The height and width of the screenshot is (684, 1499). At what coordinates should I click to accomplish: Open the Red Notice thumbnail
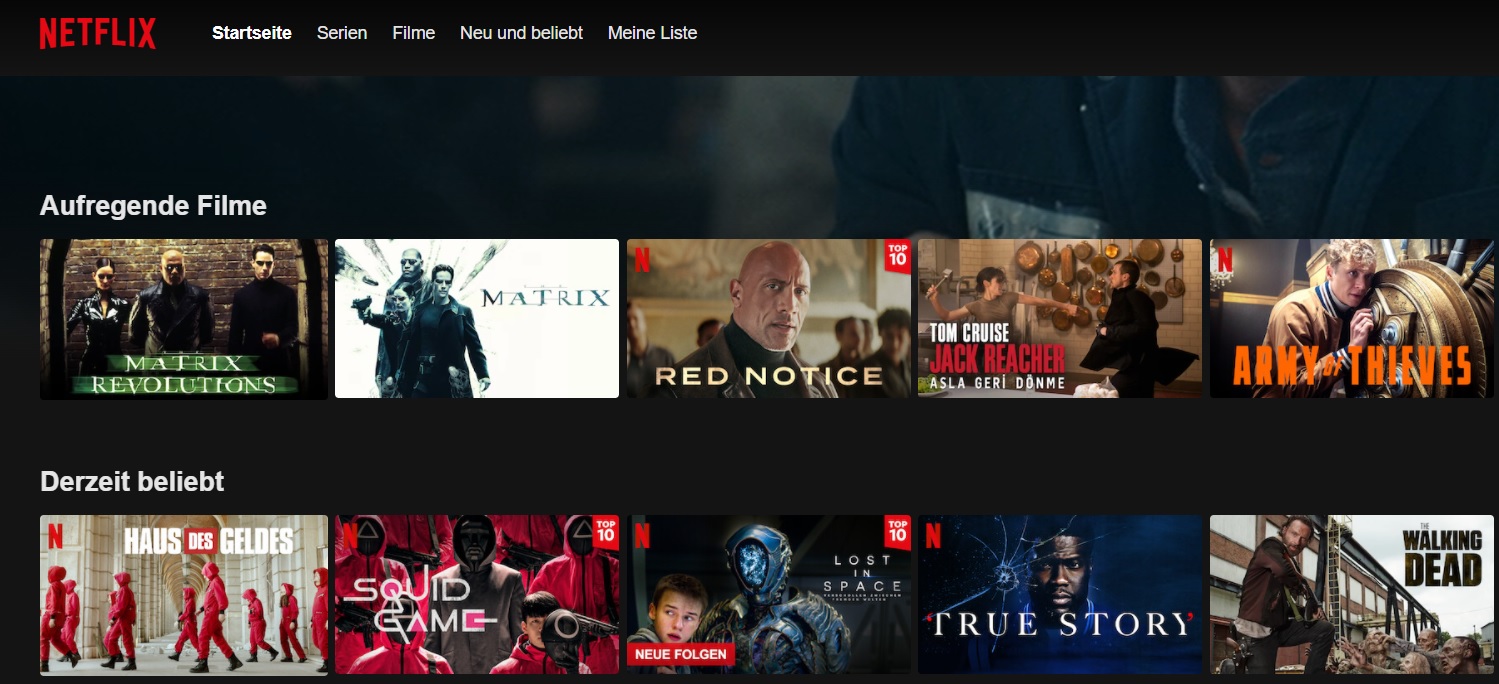(x=769, y=319)
